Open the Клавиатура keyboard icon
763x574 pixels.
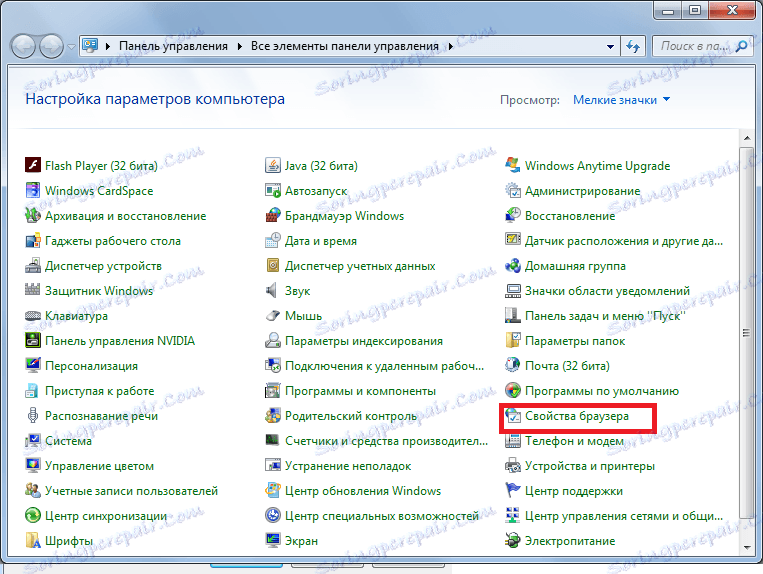pyautogui.click(x=33, y=316)
